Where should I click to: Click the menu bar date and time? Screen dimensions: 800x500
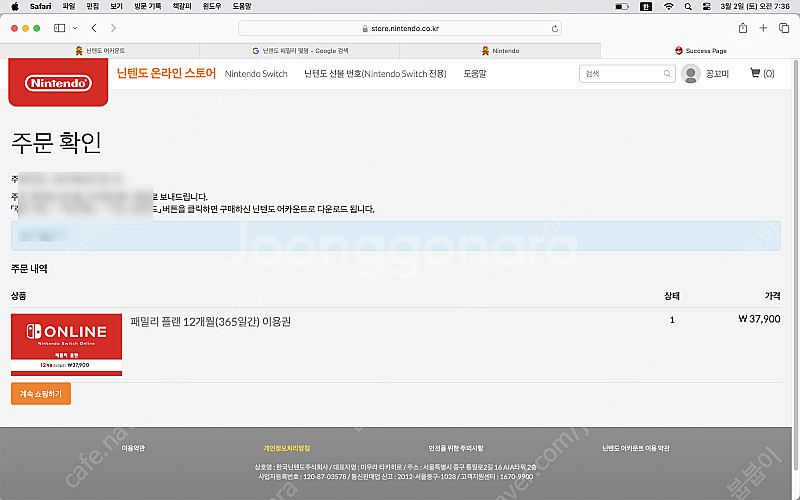click(755, 7)
